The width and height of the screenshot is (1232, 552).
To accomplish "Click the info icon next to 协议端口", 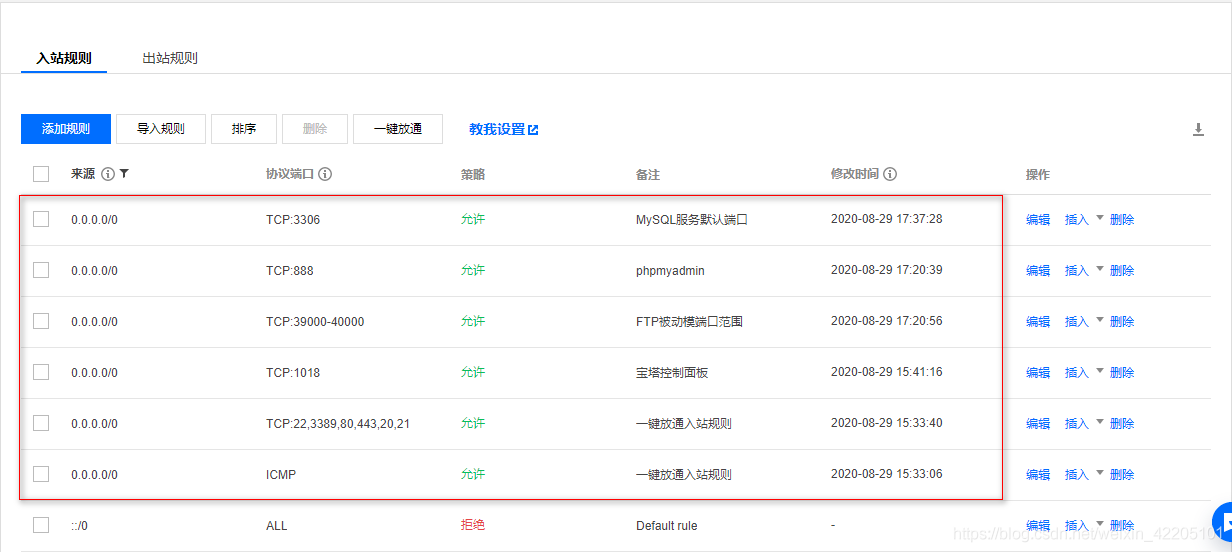I will tap(325, 174).
